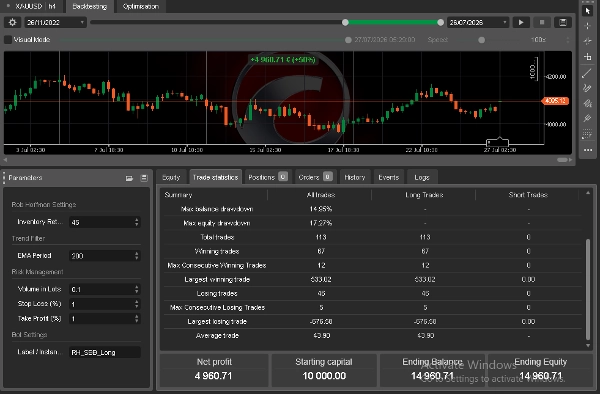Click the Label field RH_SEB_Long
The image size is (600, 394).
pos(105,352)
